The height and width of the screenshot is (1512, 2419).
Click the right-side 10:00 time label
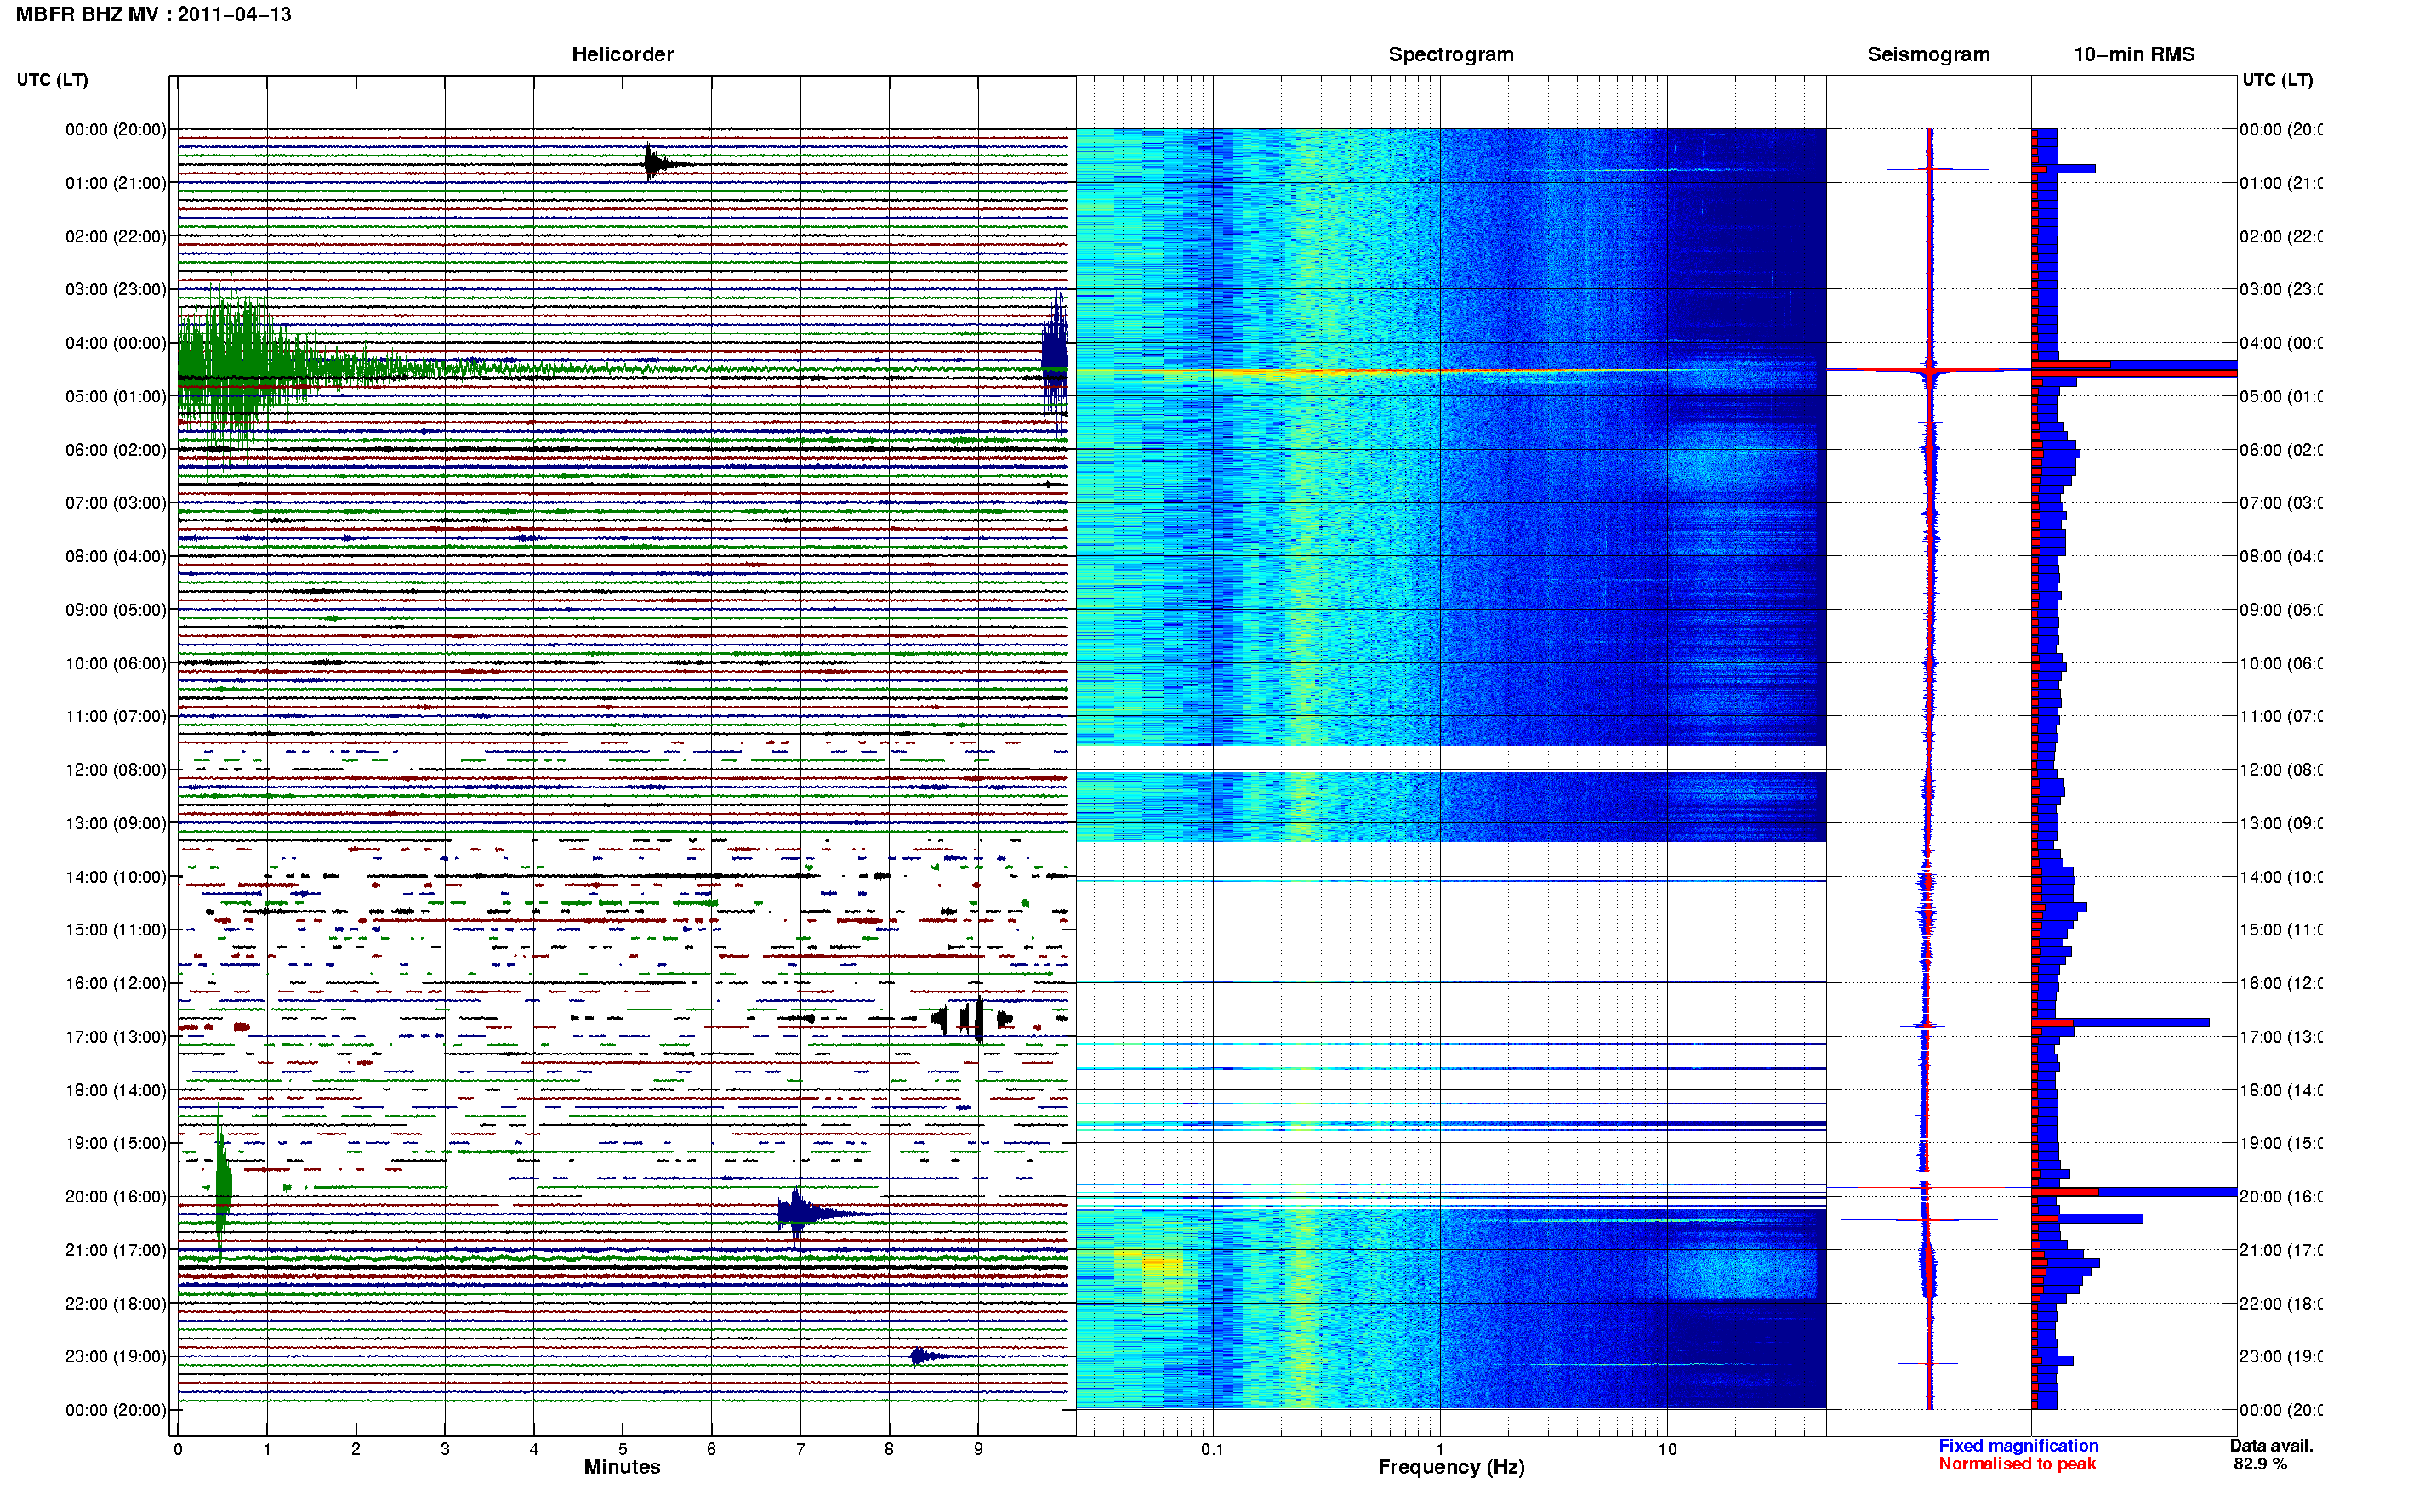pos(2281,663)
